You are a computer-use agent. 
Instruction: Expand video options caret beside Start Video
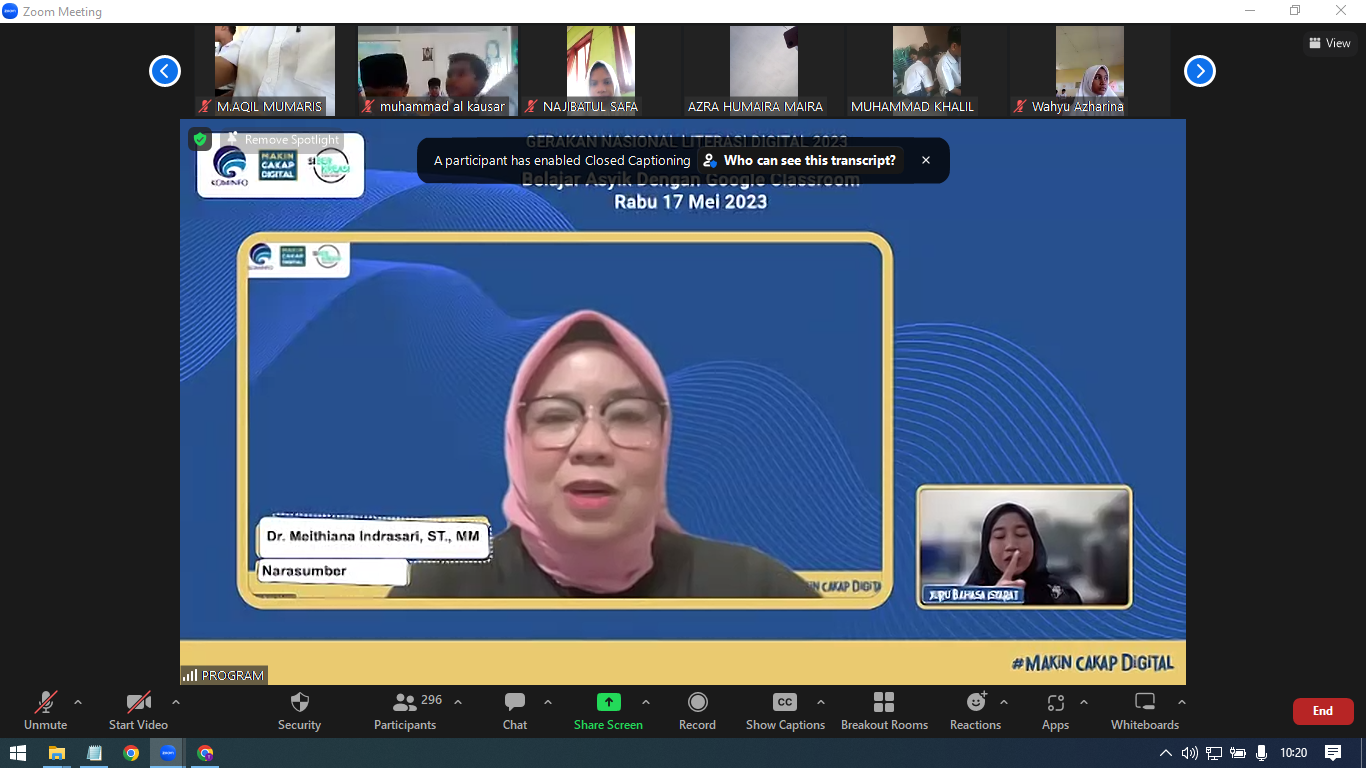click(176, 702)
